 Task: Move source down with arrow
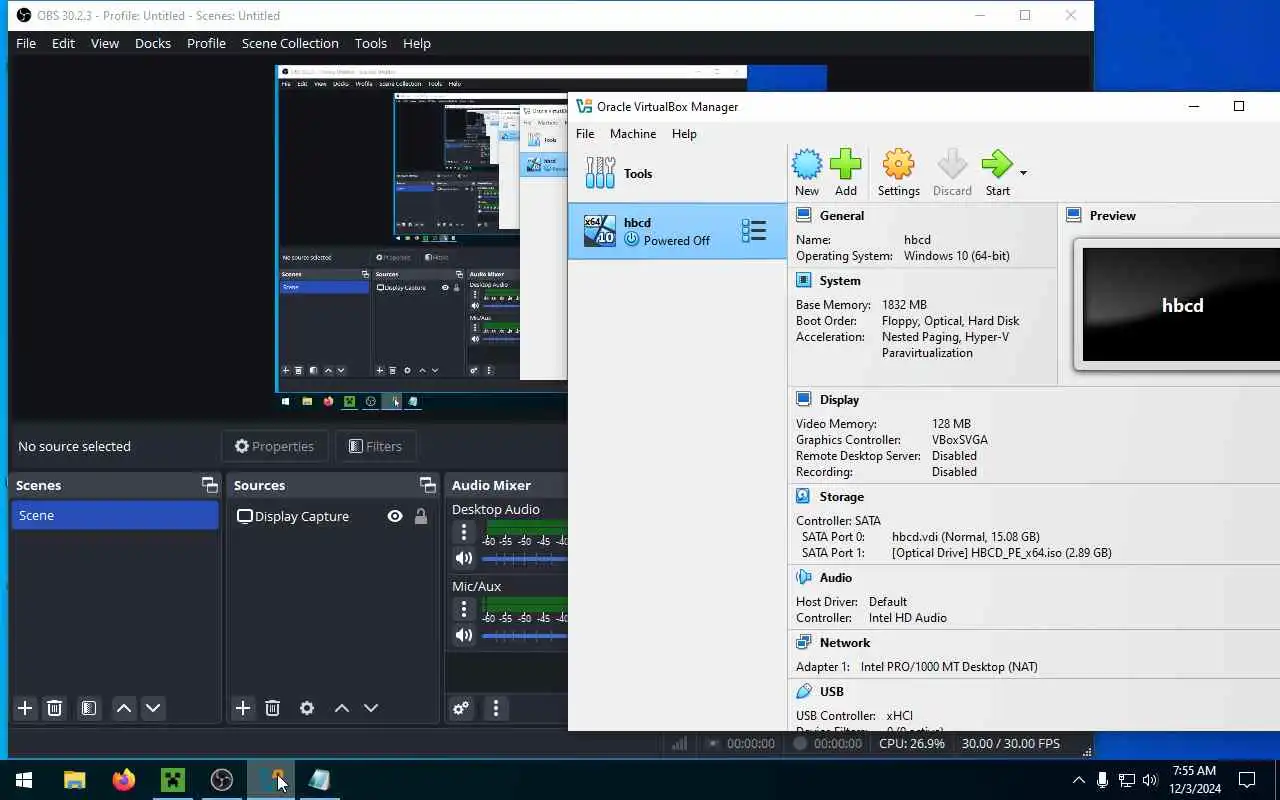point(371,708)
